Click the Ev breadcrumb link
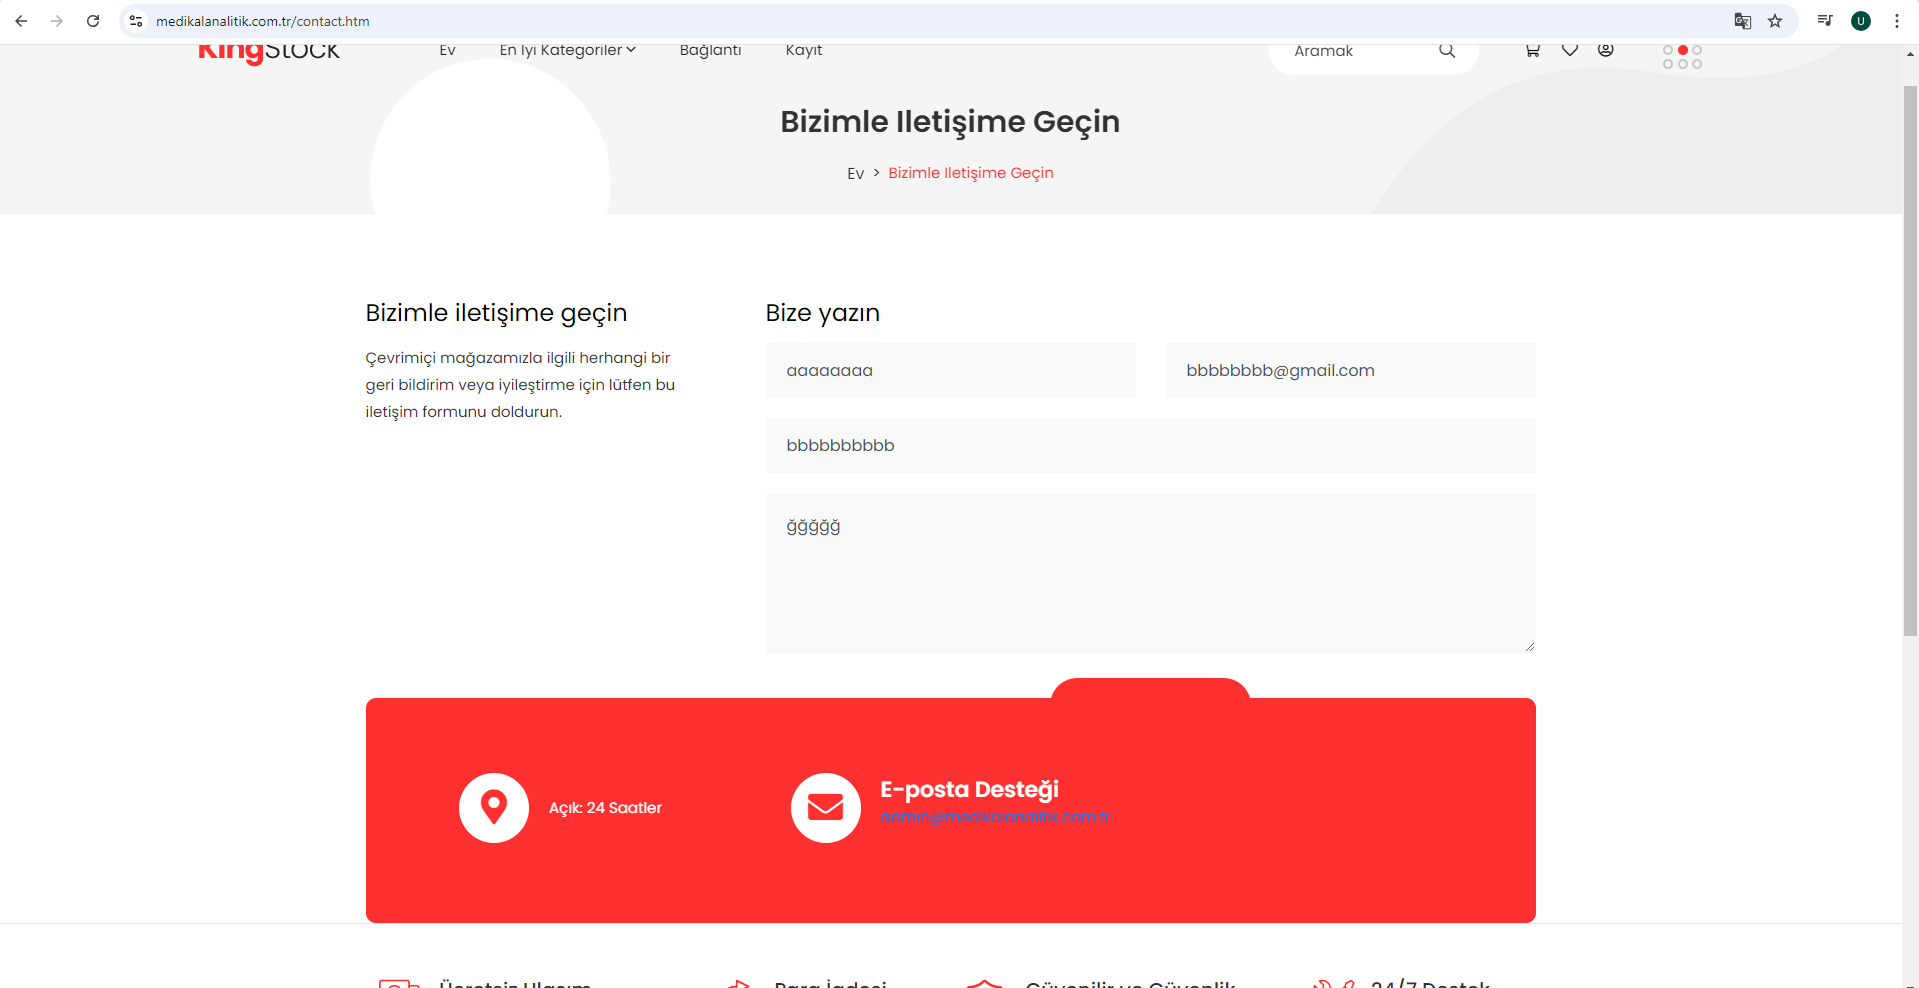1919x988 pixels. click(x=855, y=173)
